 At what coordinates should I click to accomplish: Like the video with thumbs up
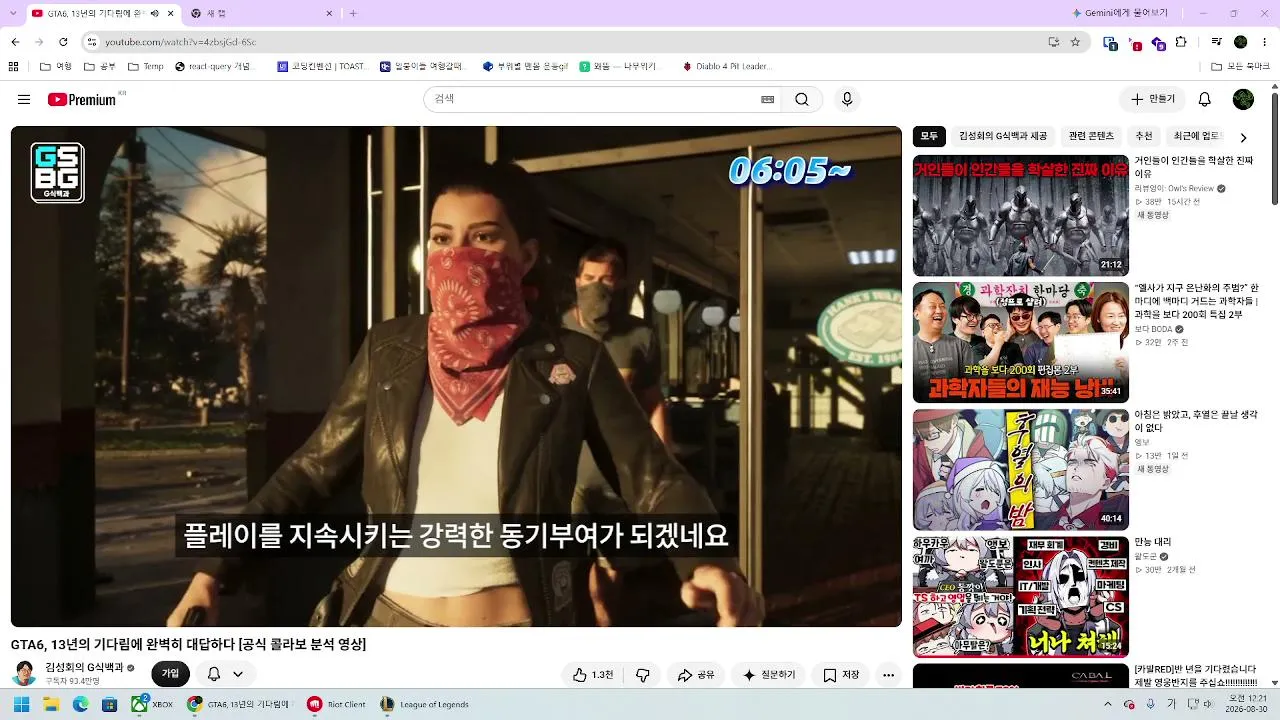593,675
